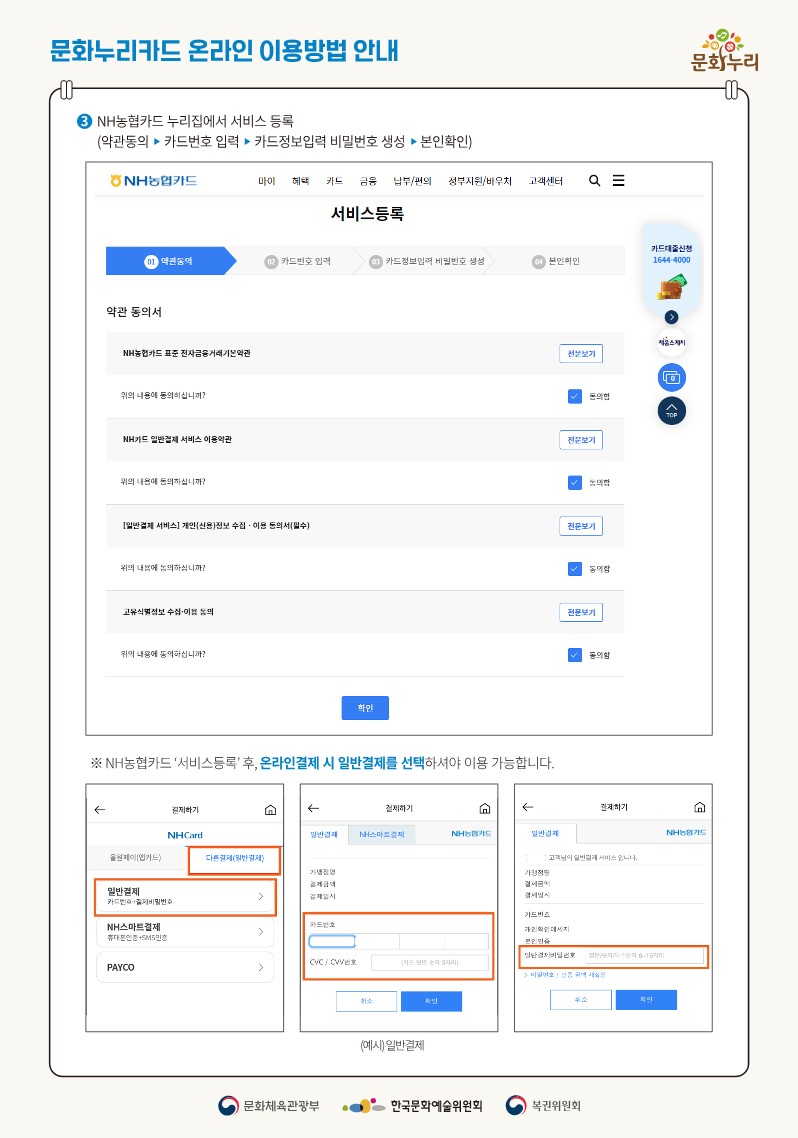Tap home icon on card number entry screen
The height and width of the screenshot is (1138, 798).
(485, 809)
